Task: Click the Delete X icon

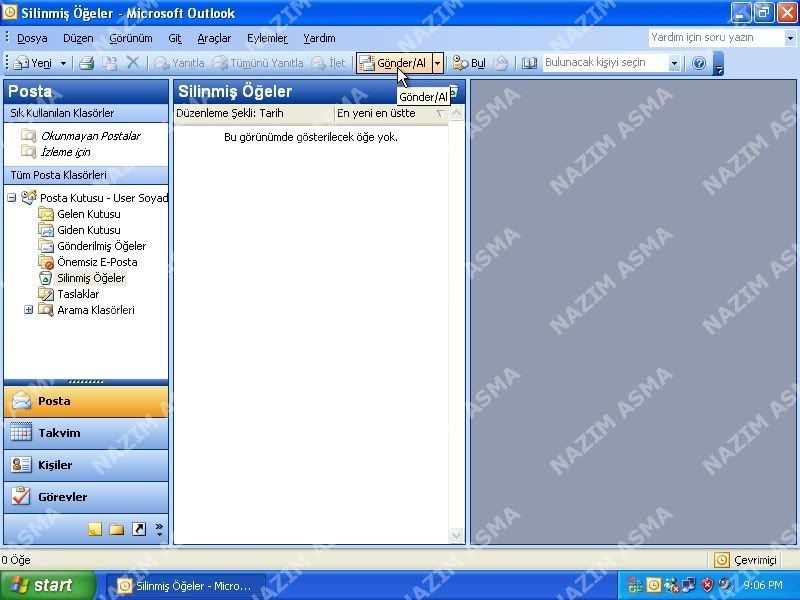Action: [x=132, y=63]
